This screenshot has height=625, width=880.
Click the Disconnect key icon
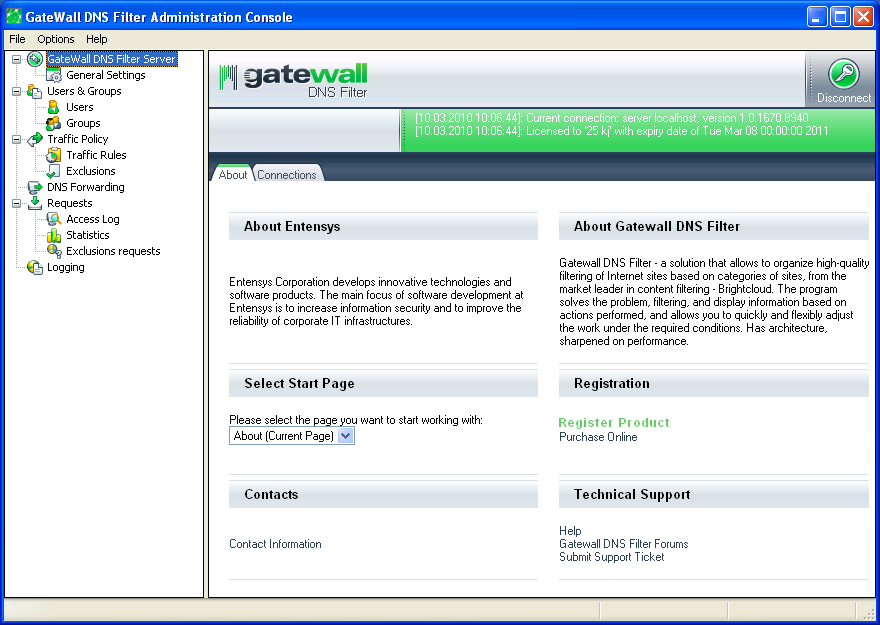[844, 73]
